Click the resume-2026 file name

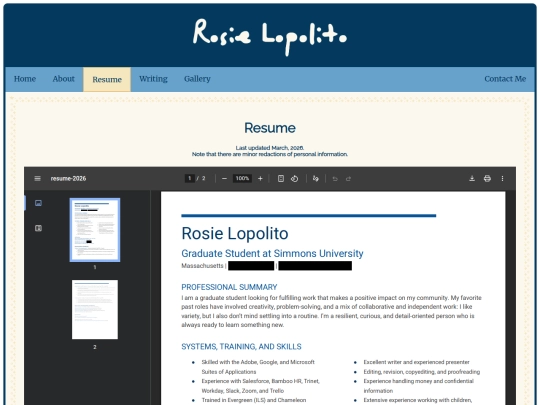[x=68, y=178]
